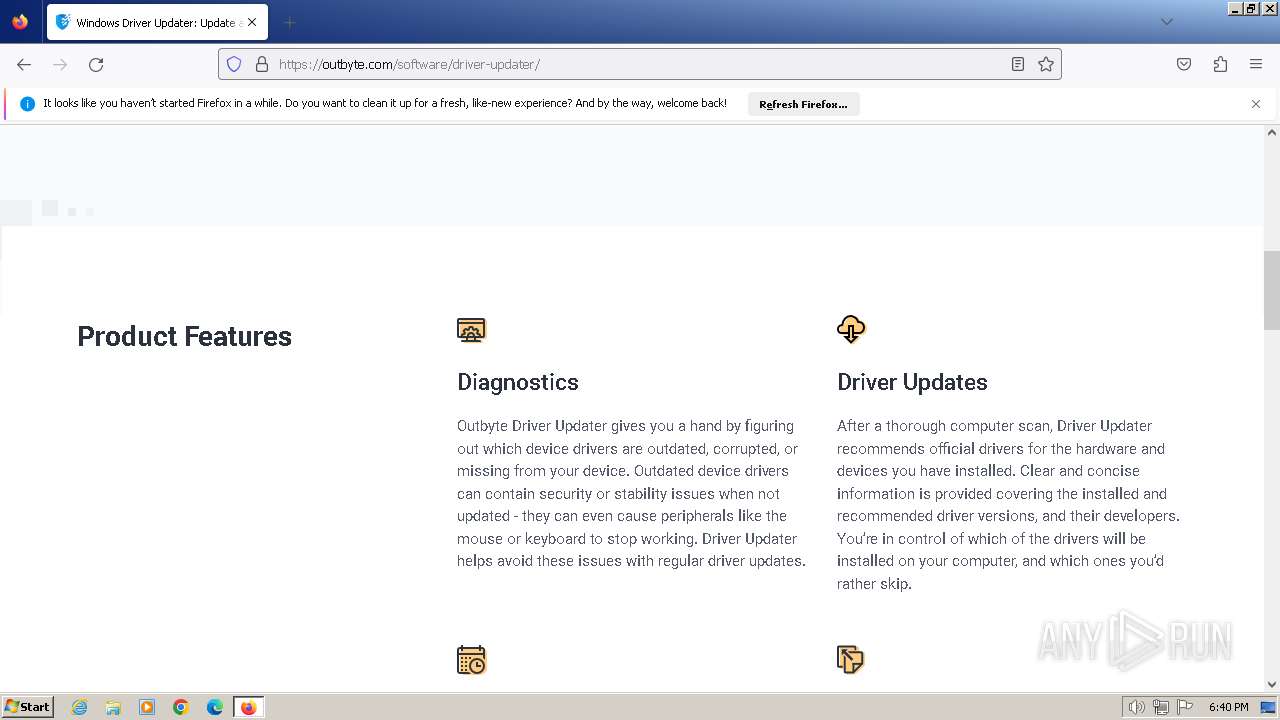Open Firefox View pinned icon
This screenshot has height=720, width=1280.
(20, 22)
